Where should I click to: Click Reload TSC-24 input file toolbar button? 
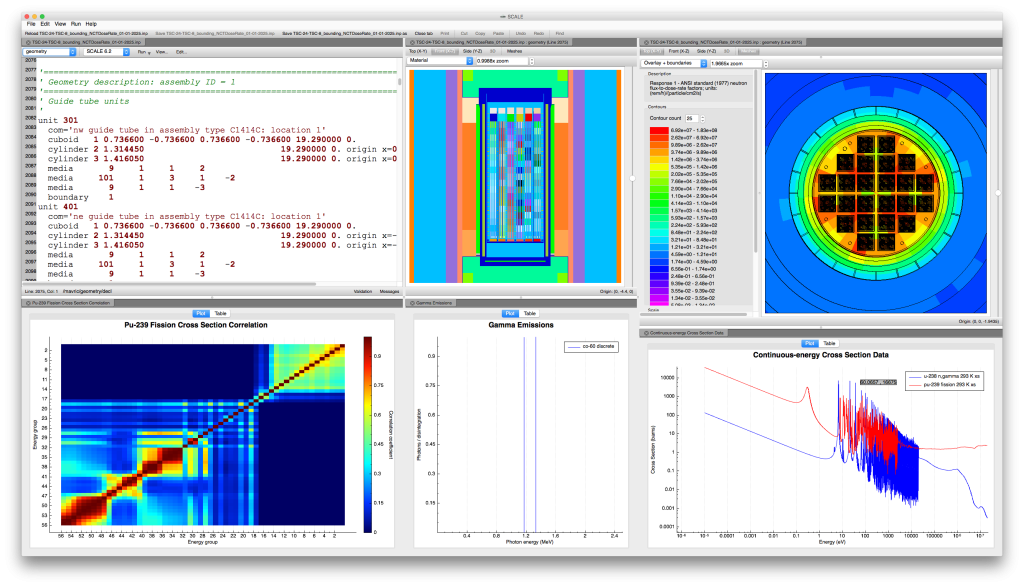click(86, 33)
